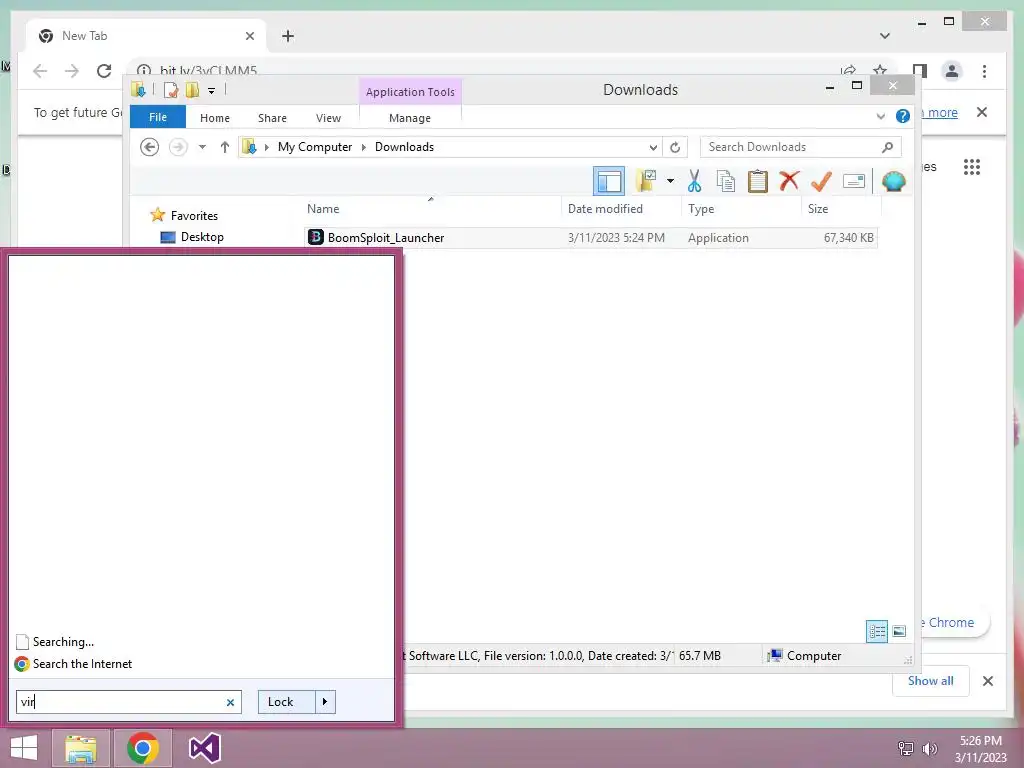This screenshot has width=1024, height=768.
Task: Select Desktop in the navigation pane
Action: 202,237
